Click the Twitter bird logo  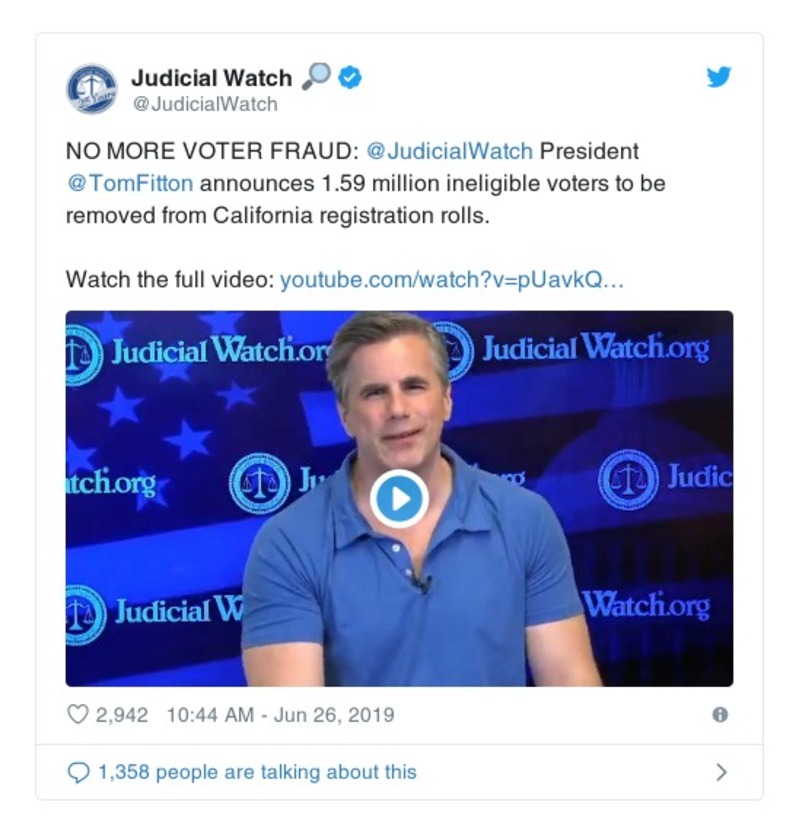click(x=719, y=77)
